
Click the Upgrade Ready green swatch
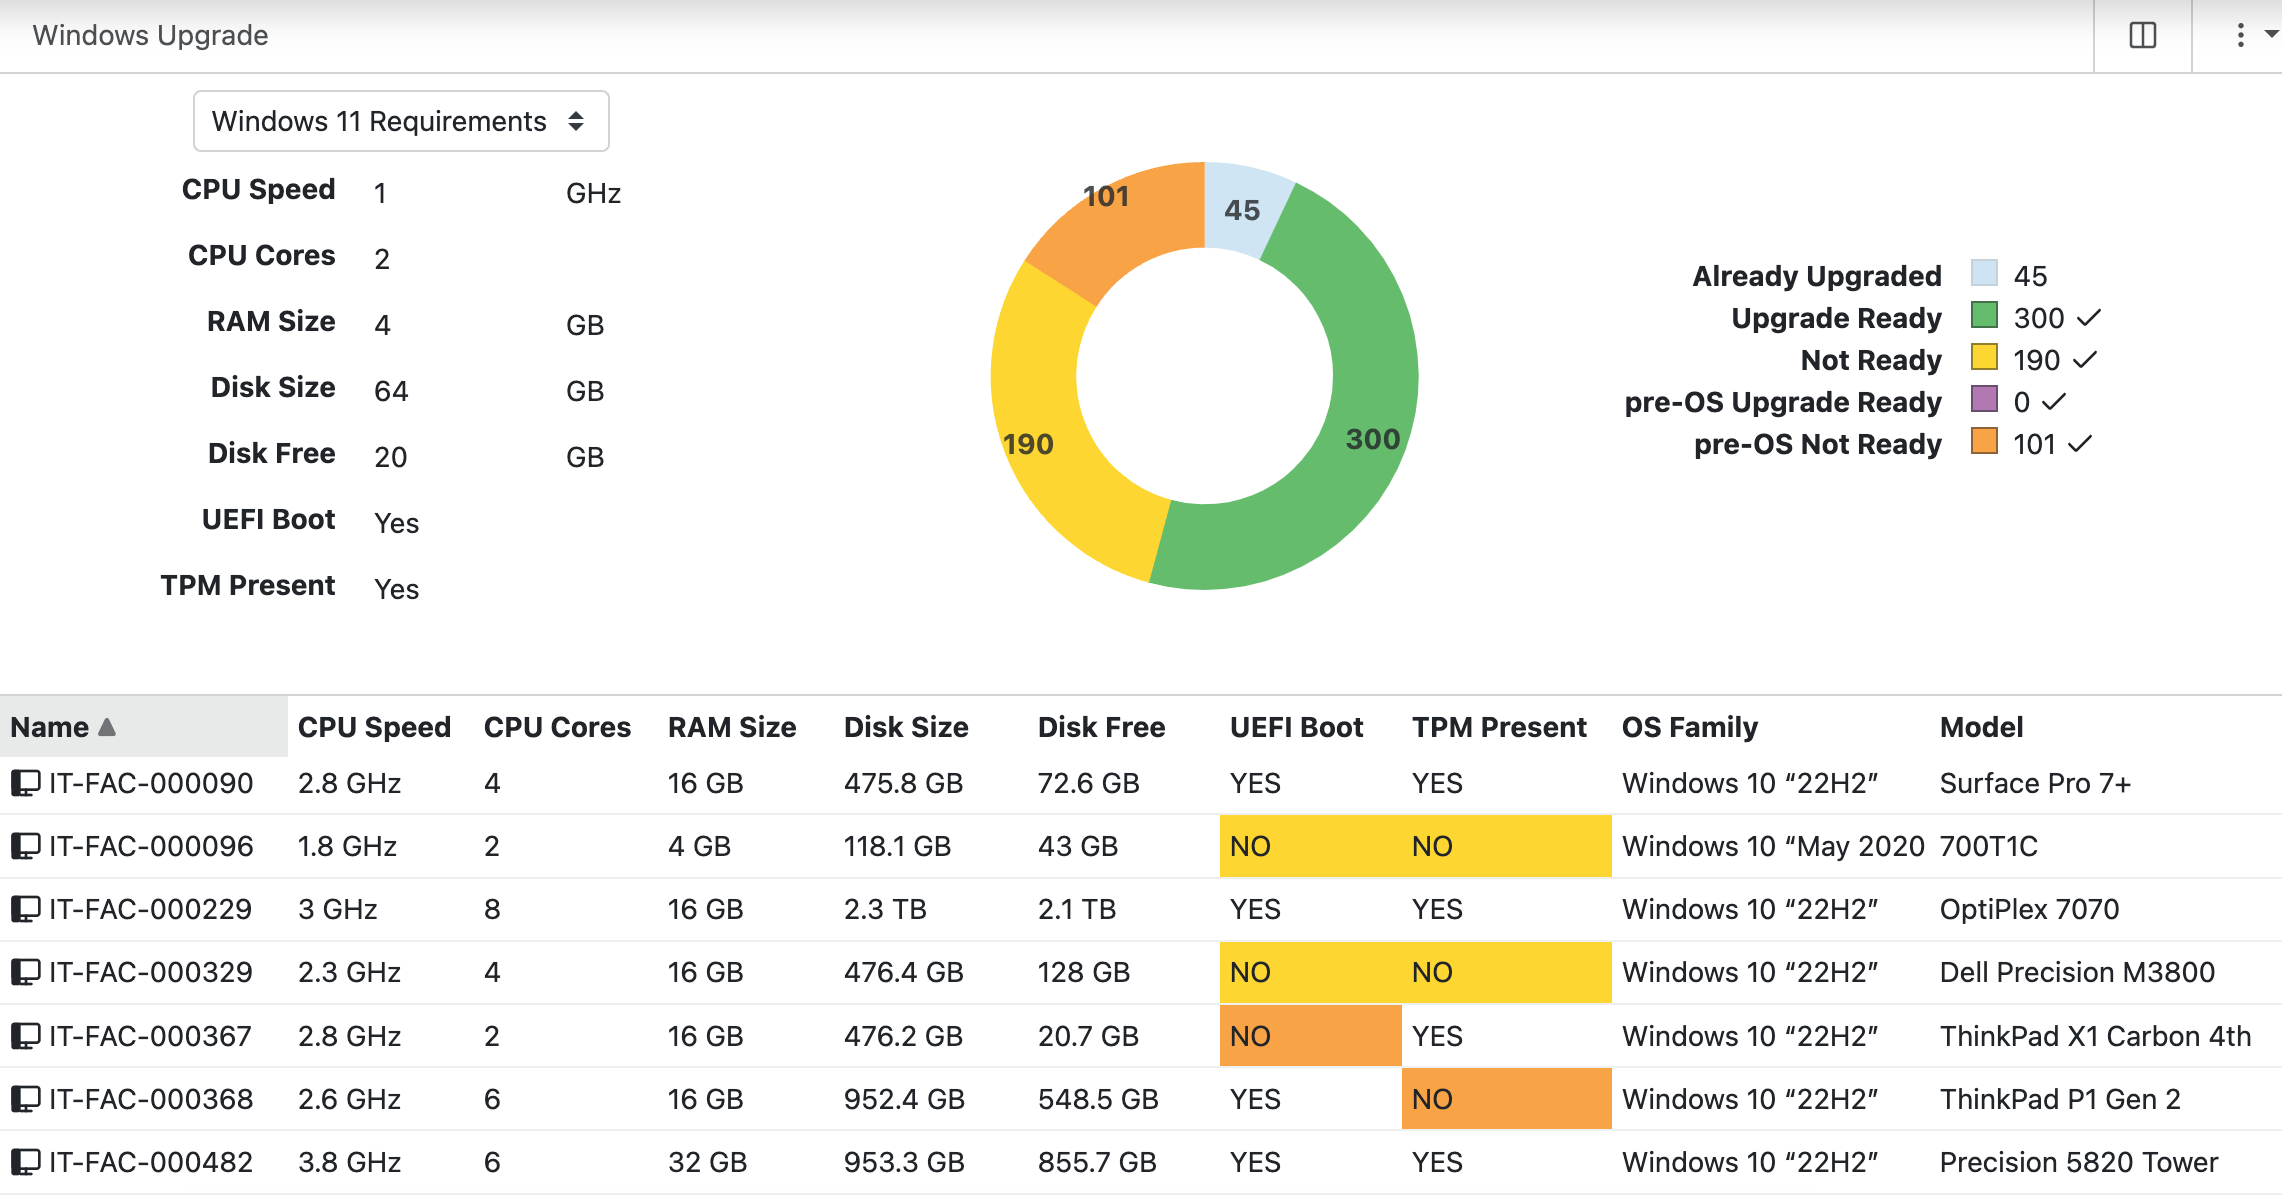[x=1984, y=315]
